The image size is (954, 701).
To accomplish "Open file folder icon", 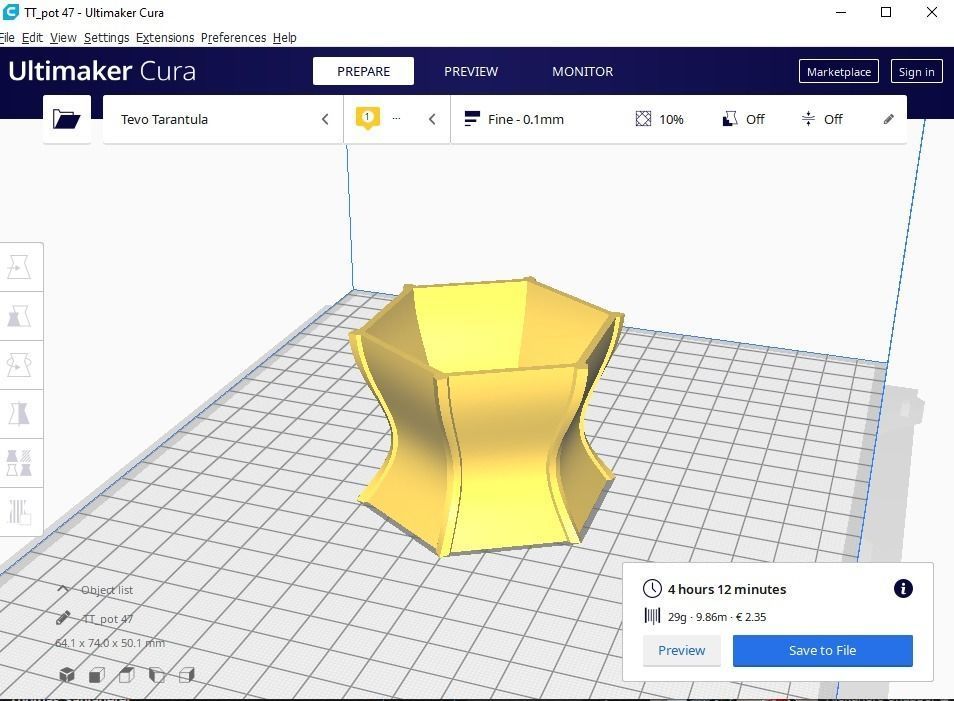I will 66,119.
